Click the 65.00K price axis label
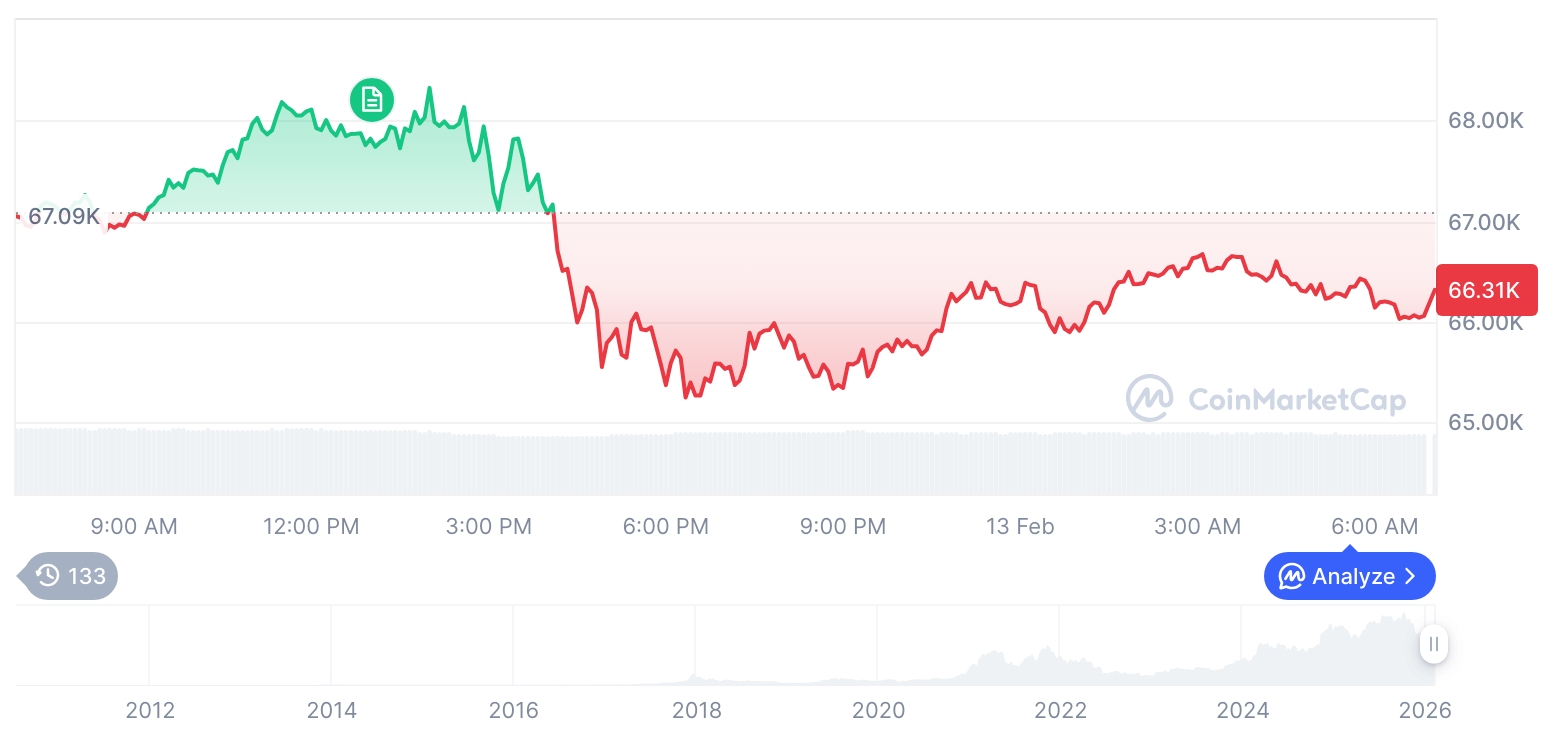Viewport: 1566px width, 732px height. click(x=1485, y=422)
